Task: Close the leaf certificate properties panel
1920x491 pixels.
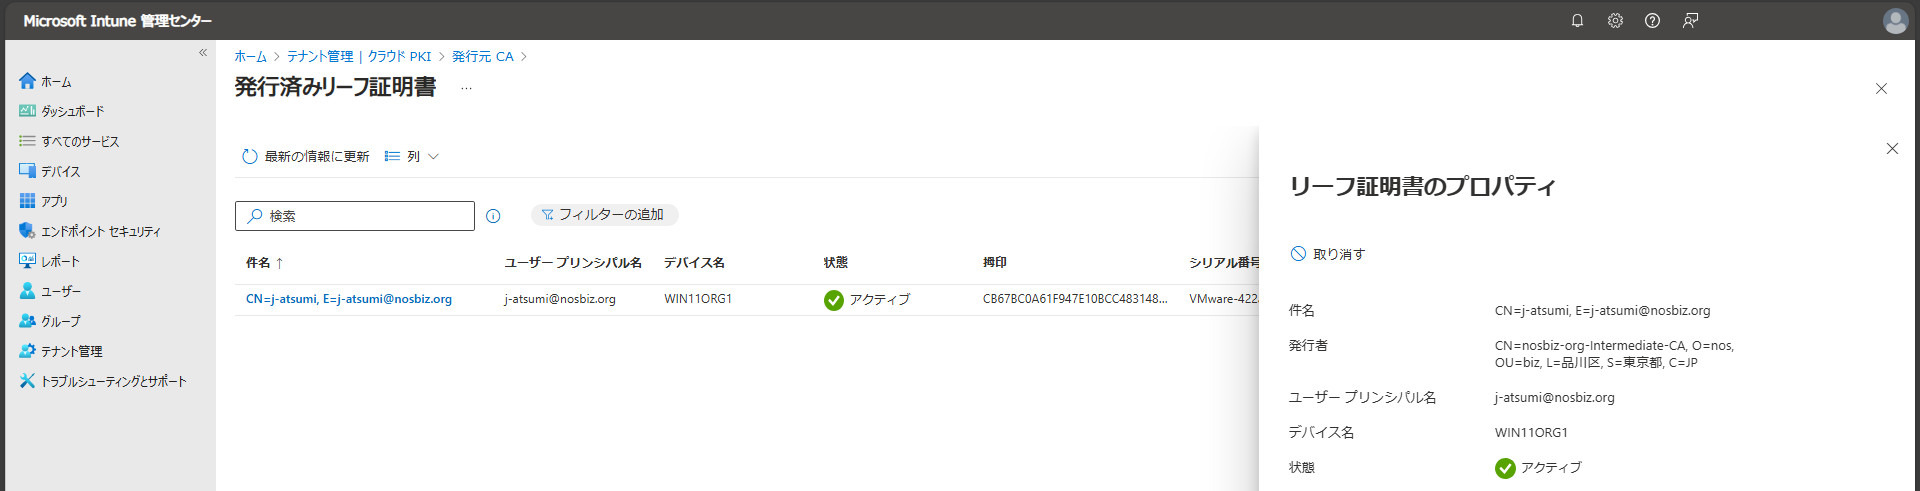Action: point(1891,149)
